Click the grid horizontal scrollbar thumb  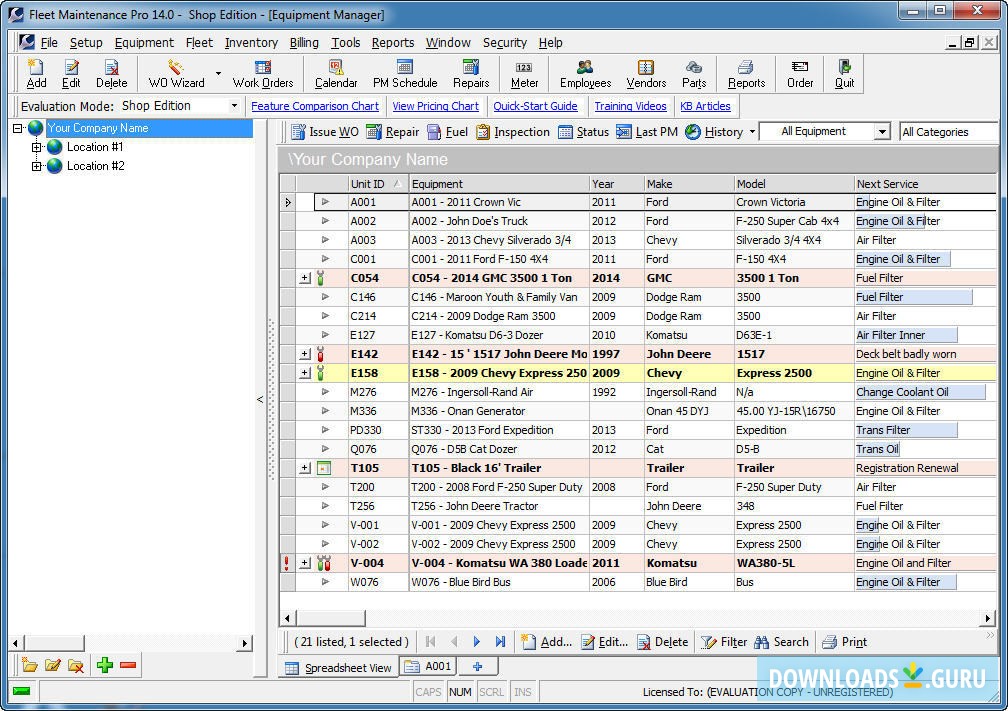(x=330, y=618)
